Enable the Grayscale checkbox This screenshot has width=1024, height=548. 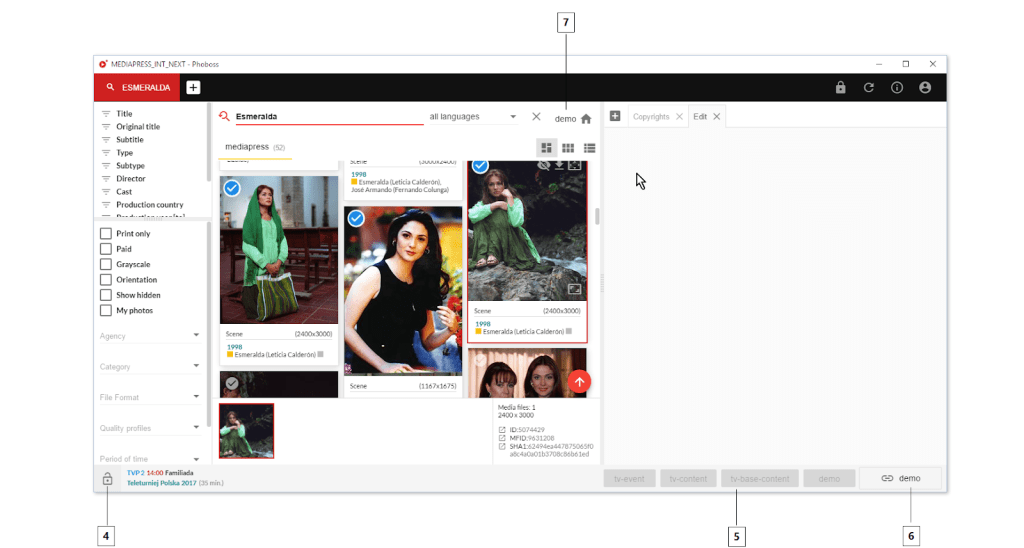tap(106, 265)
